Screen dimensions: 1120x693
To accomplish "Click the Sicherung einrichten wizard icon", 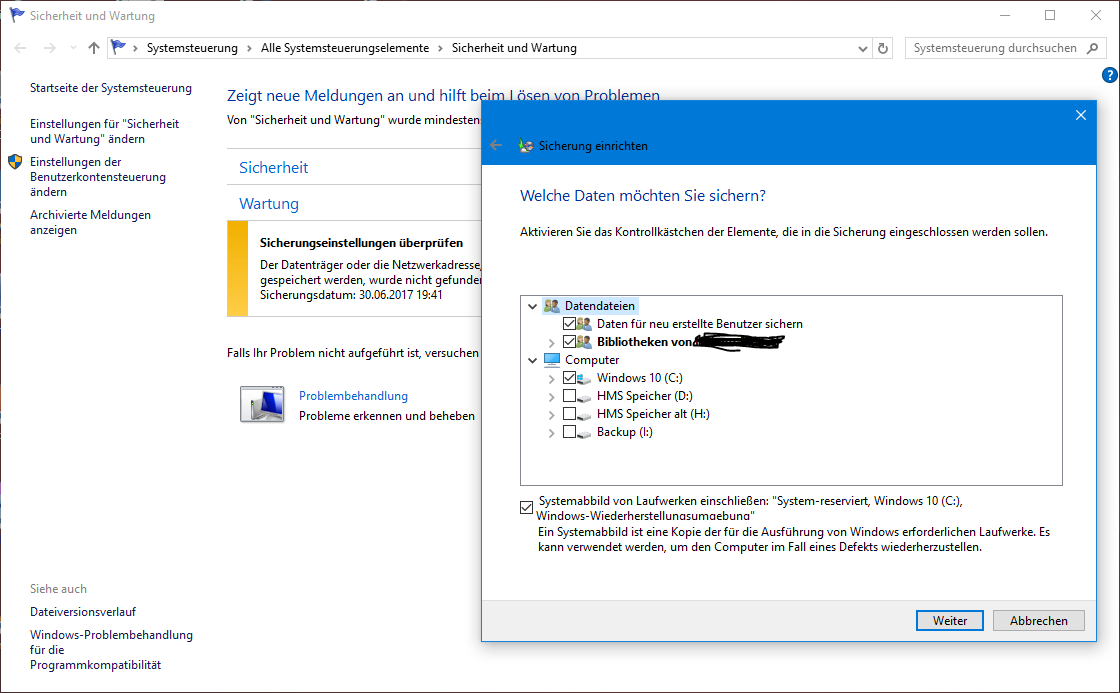I will [526, 146].
